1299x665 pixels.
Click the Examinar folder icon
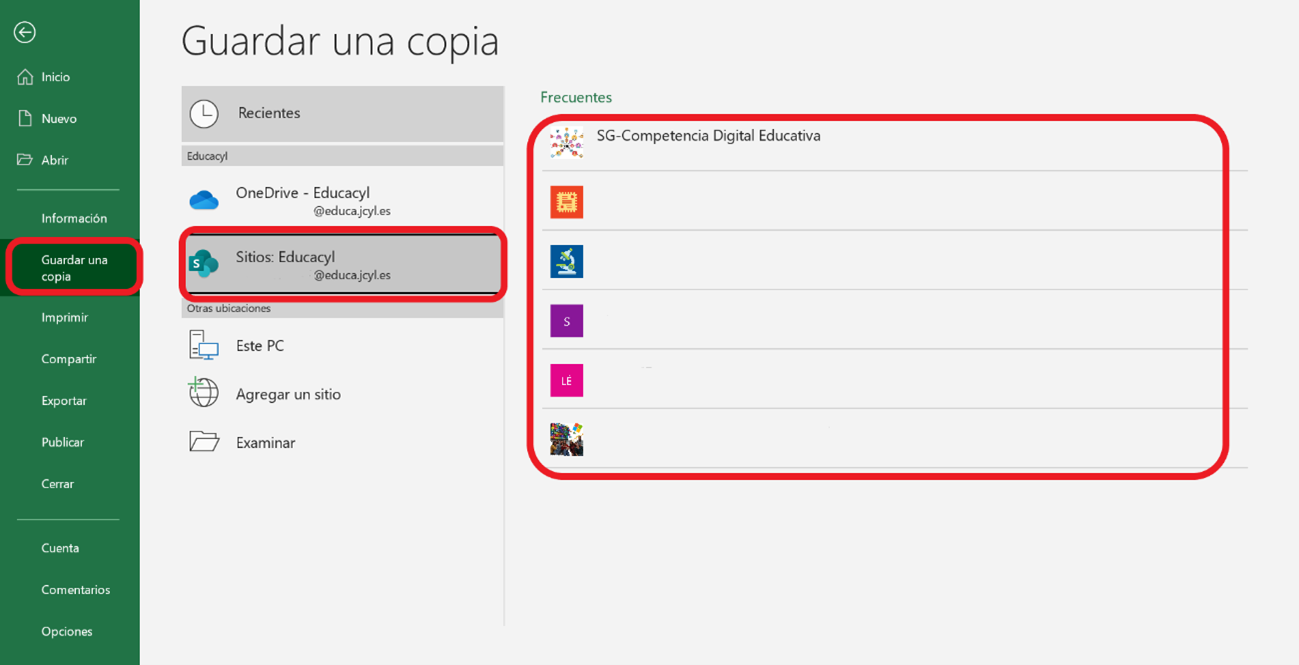204,441
